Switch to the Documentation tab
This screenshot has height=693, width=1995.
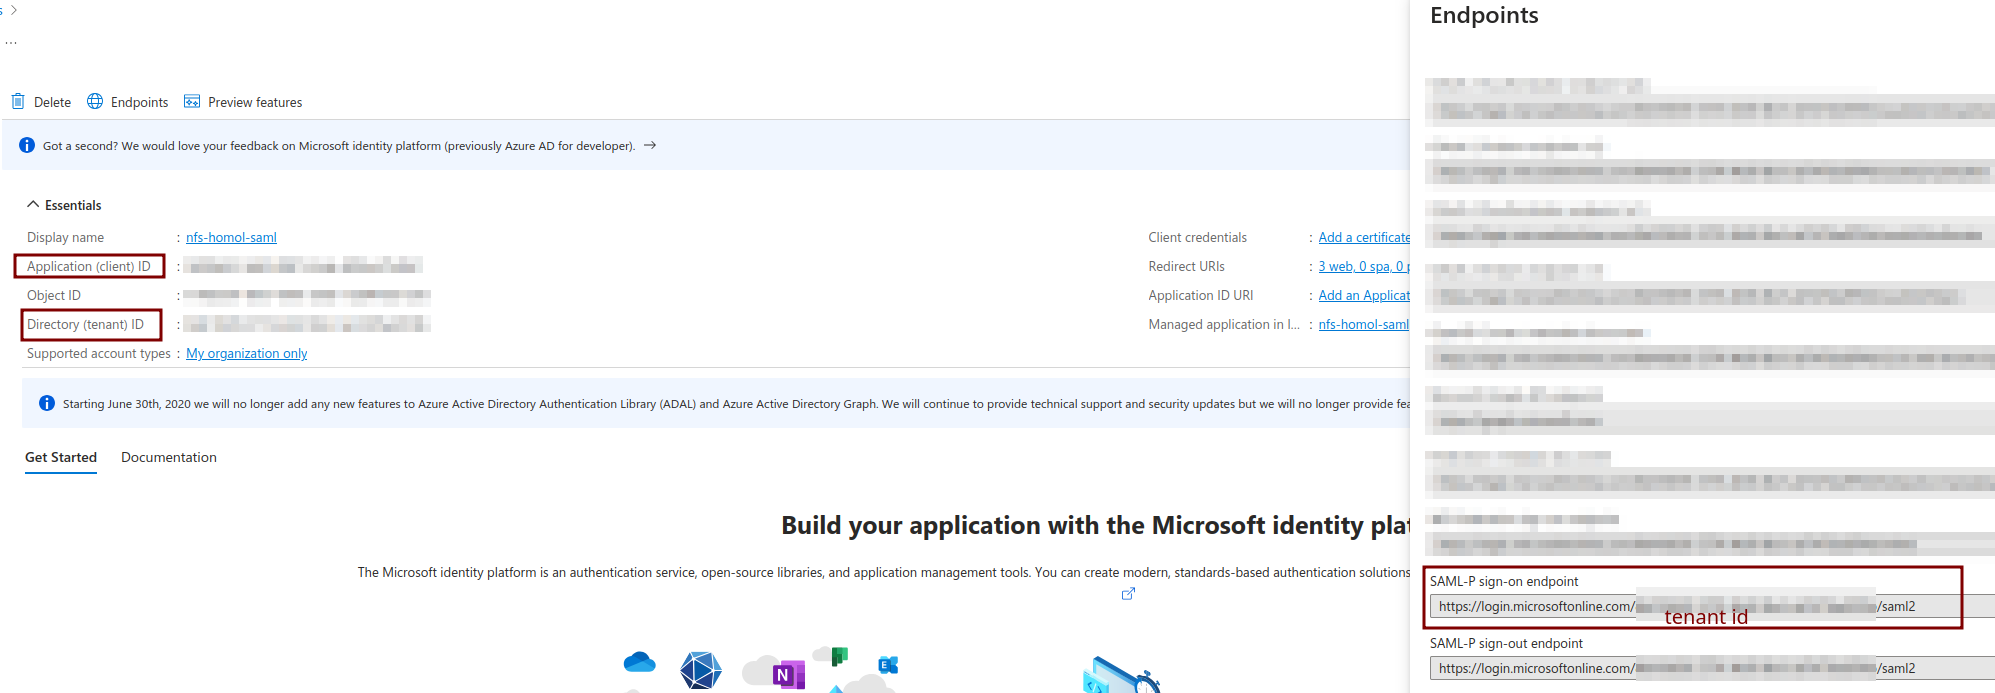click(168, 458)
